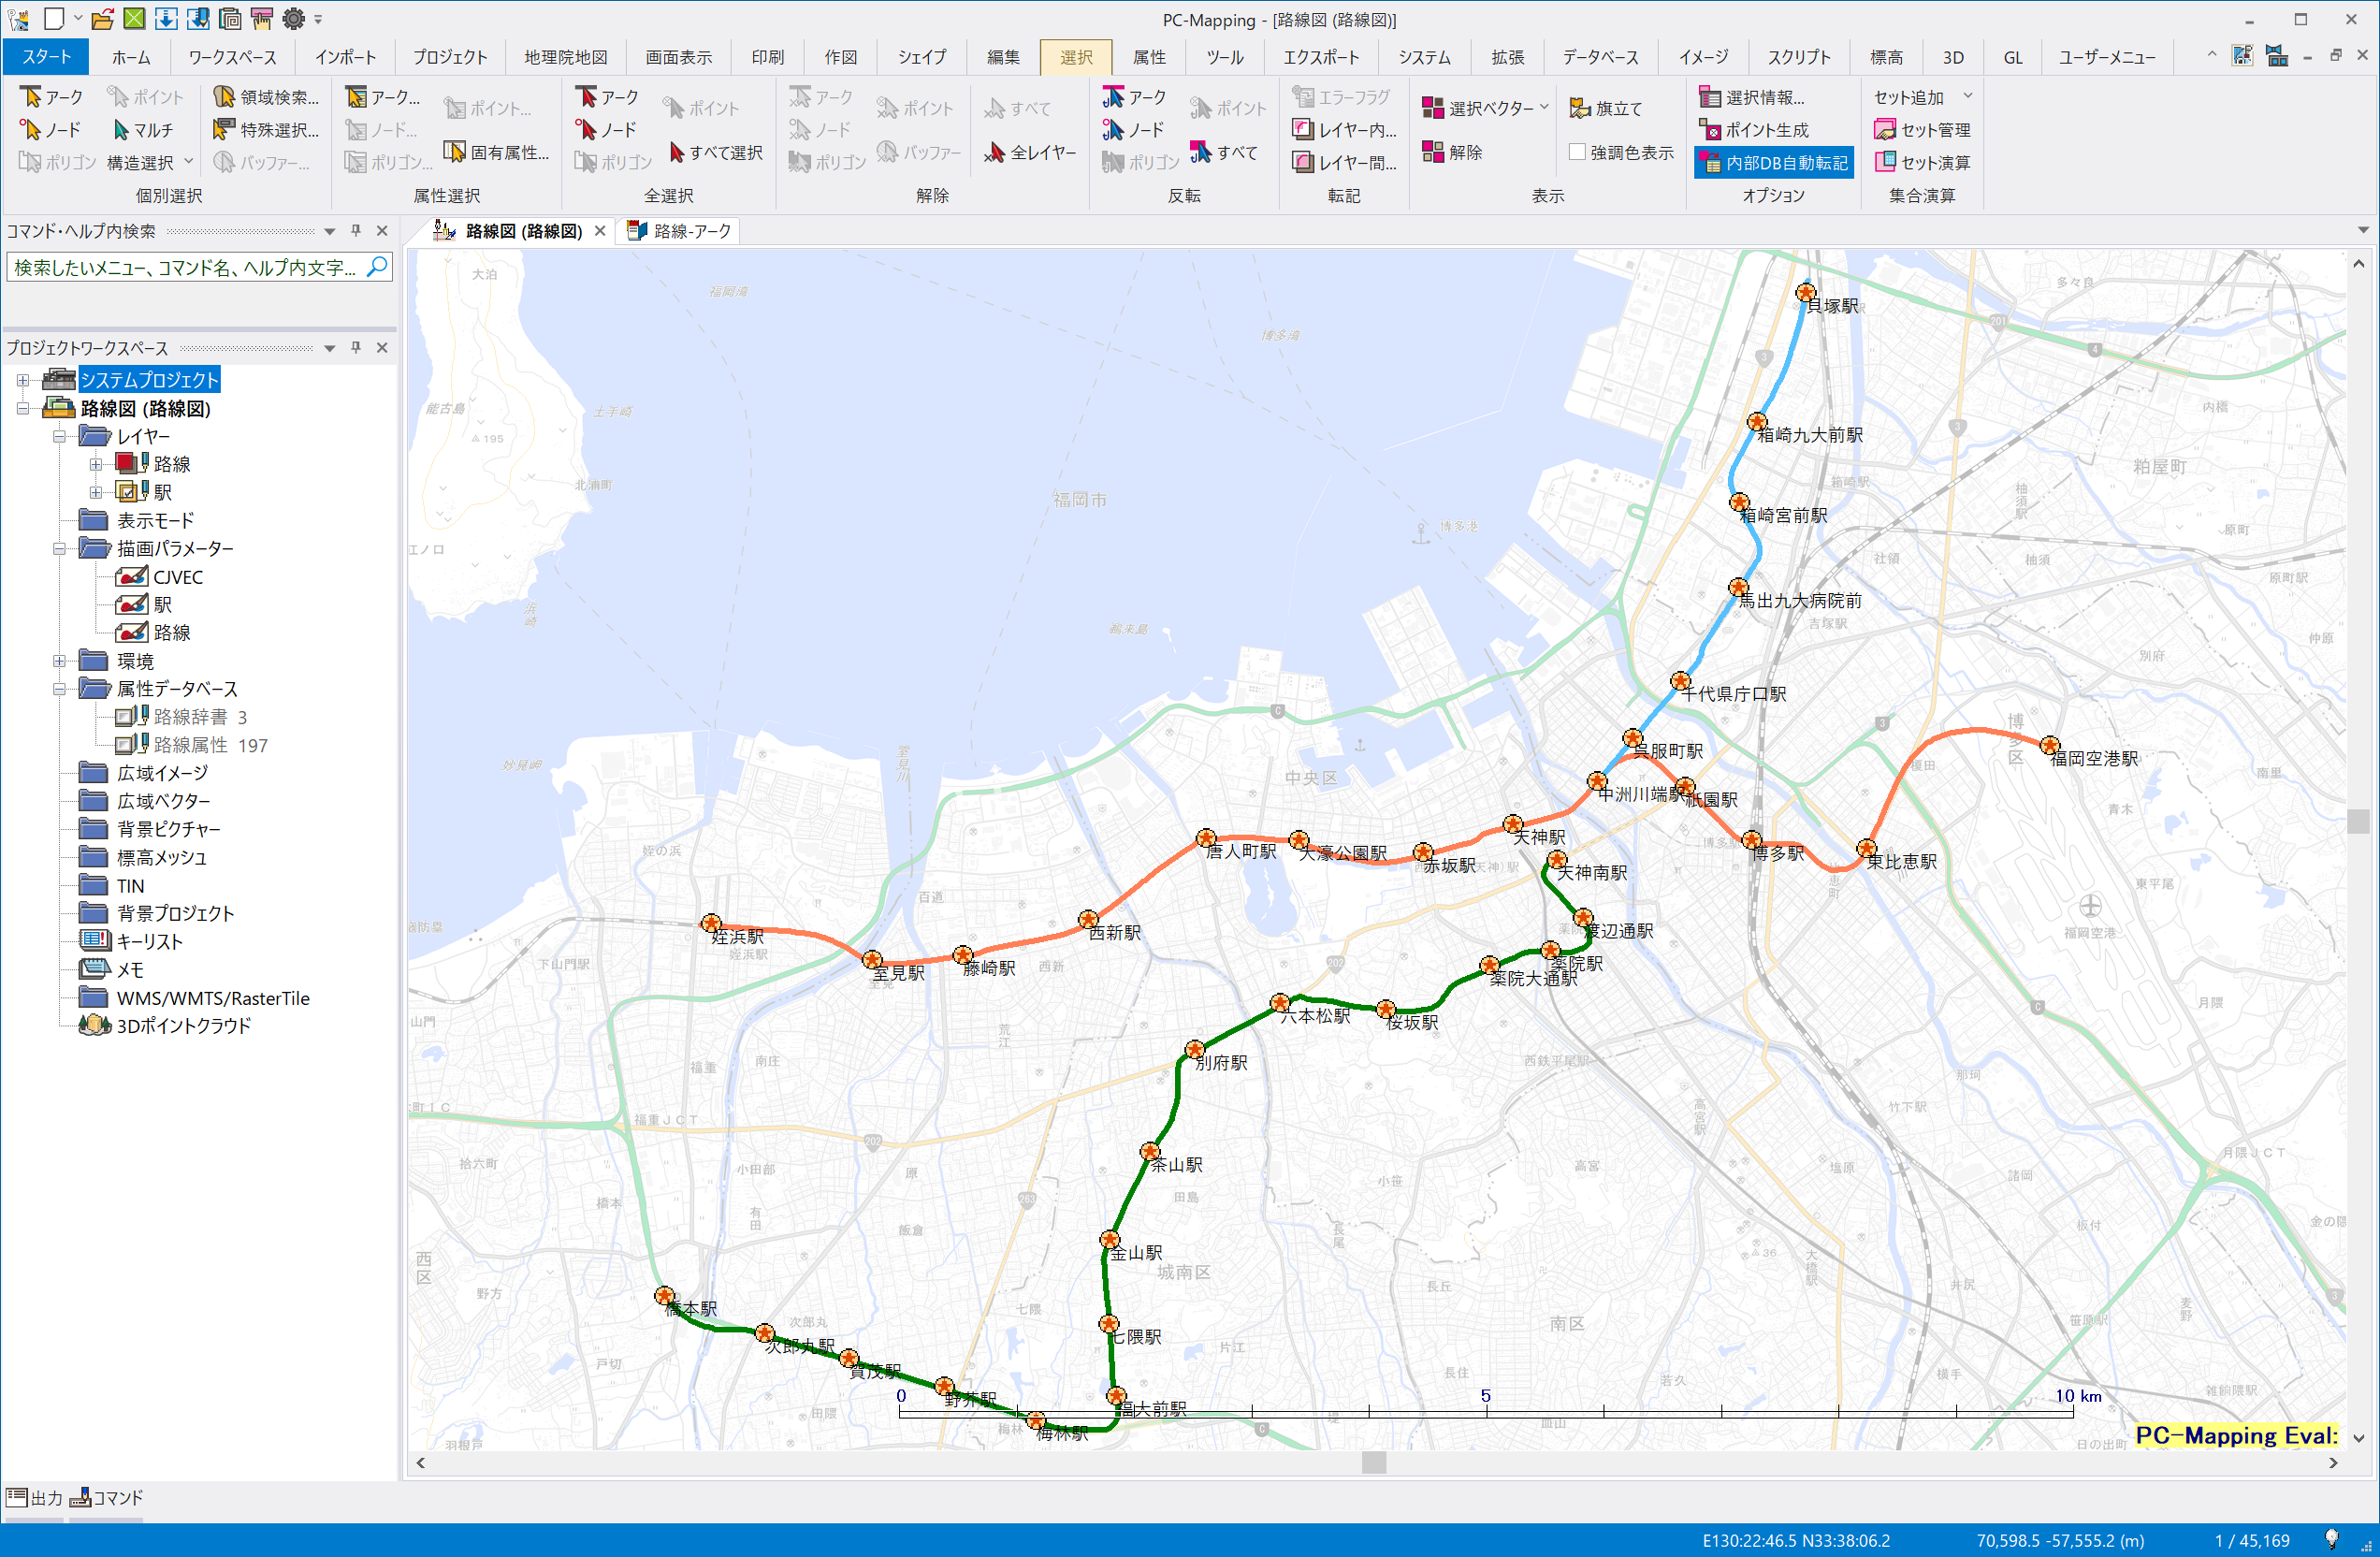The width and height of the screenshot is (2380, 1557).
Task: Open セット管理
Action: click(1922, 130)
